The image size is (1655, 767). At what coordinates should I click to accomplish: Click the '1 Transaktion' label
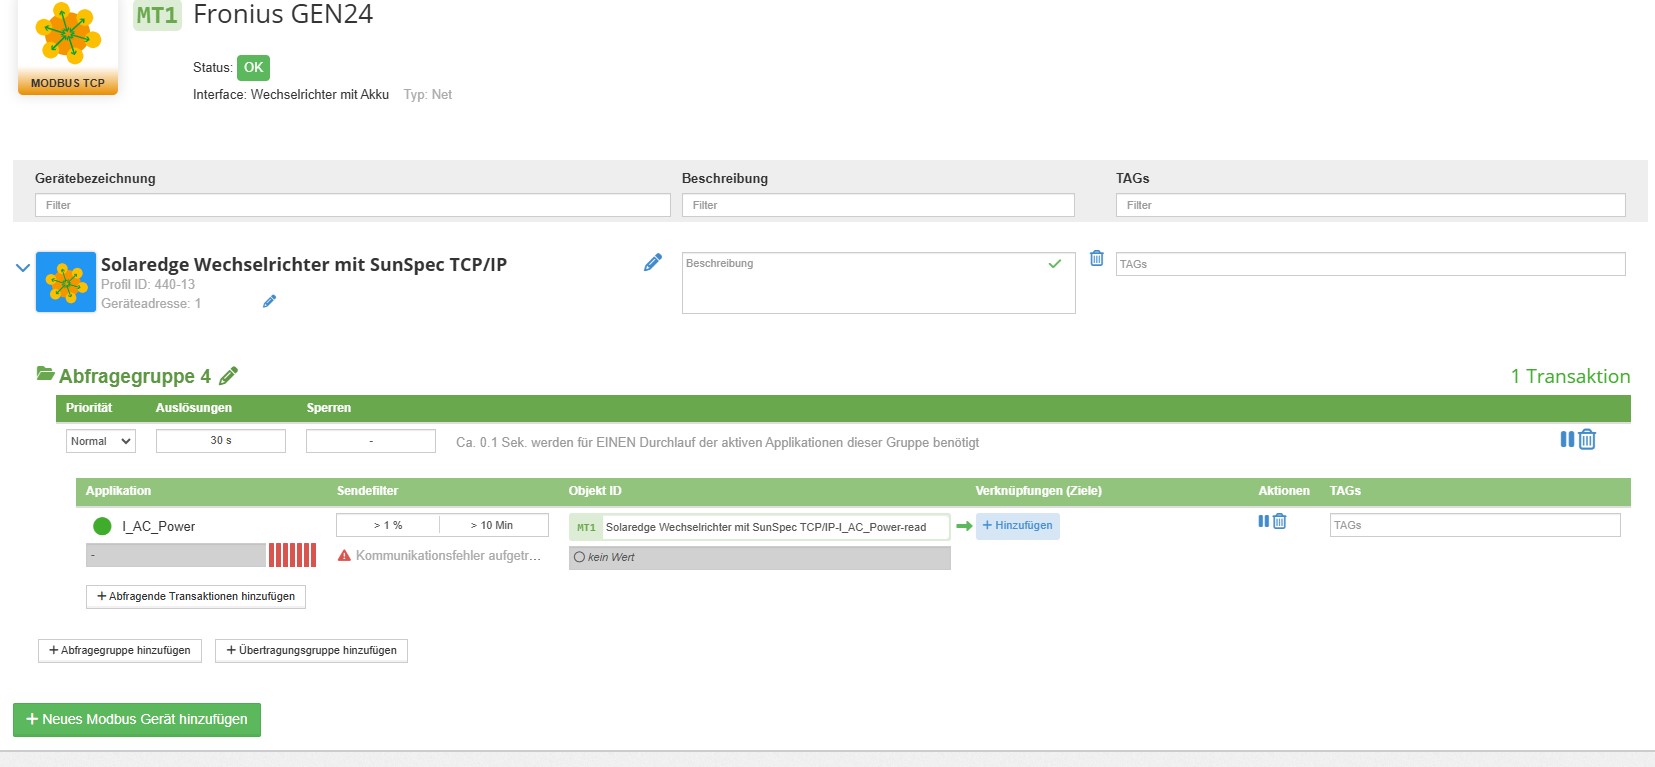tap(1570, 376)
